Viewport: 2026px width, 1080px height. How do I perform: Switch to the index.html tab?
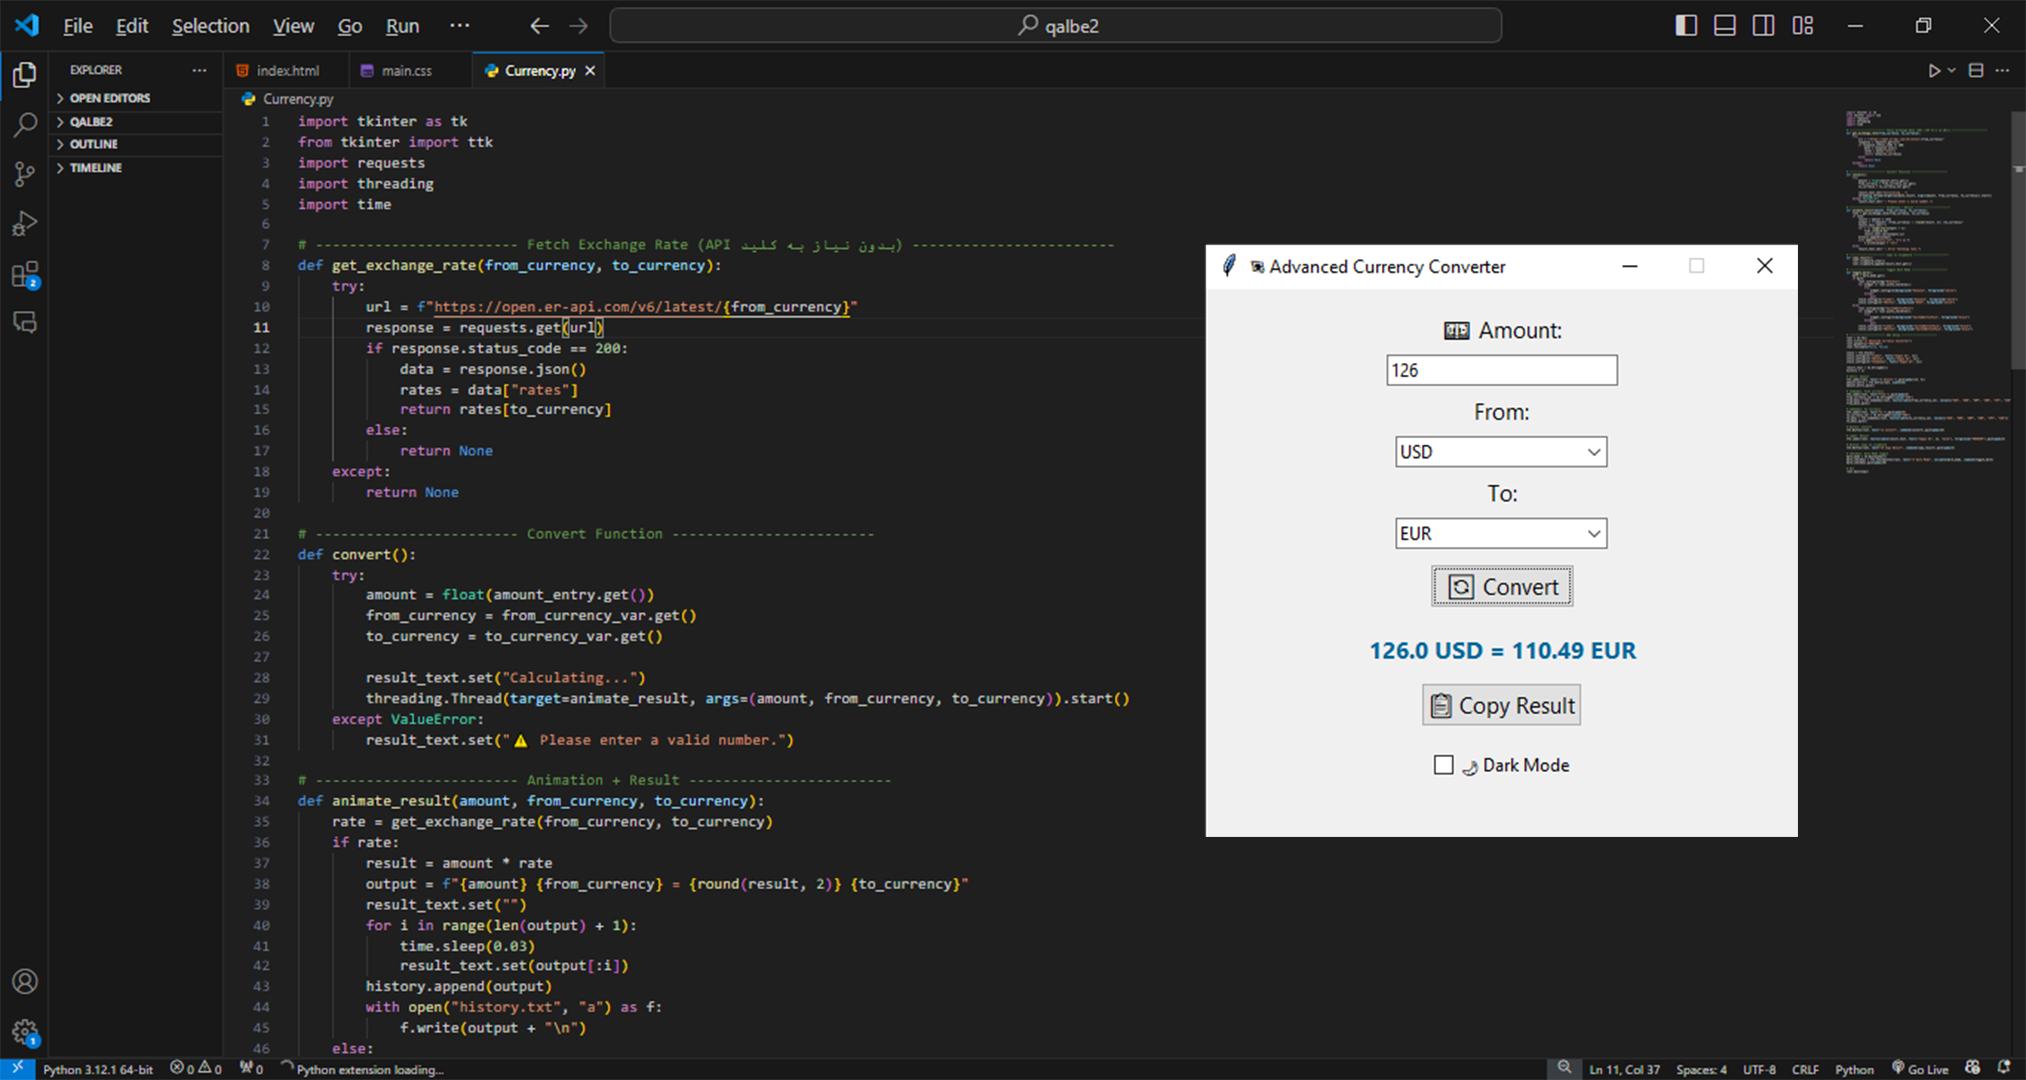[287, 71]
